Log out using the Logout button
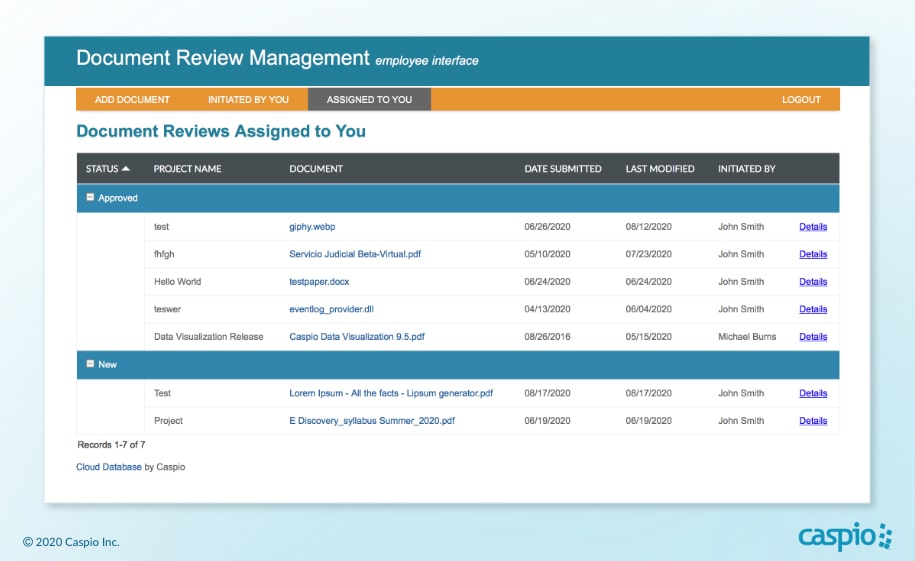Viewport: 915px width, 561px height. pos(801,100)
